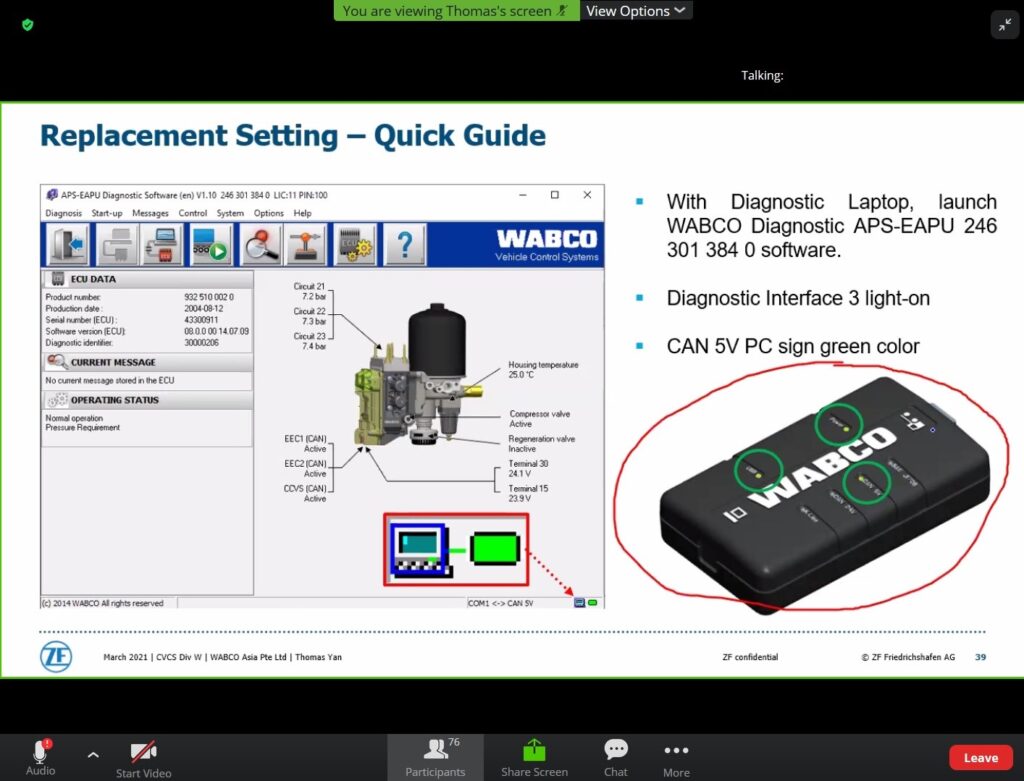The width and height of the screenshot is (1024, 781).
Task: Click the CURRENT MESSAGE magnifier icon
Action: click(57, 362)
